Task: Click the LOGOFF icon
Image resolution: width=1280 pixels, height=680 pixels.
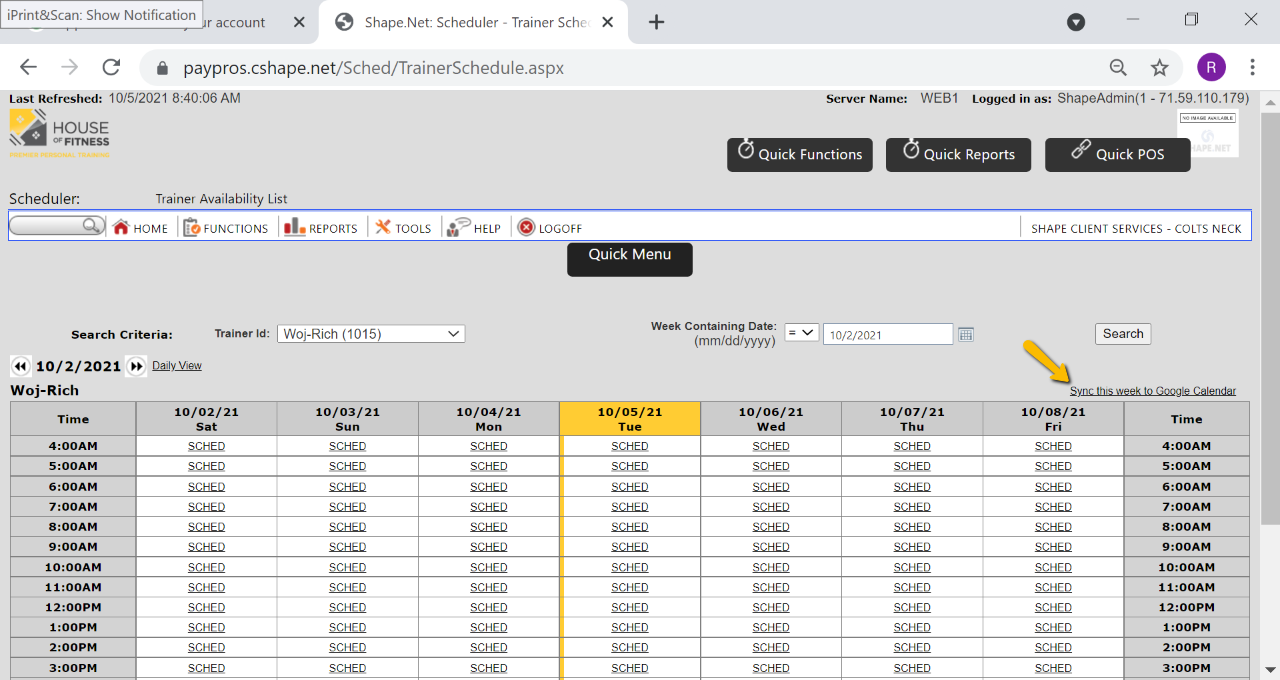Action: [529, 227]
